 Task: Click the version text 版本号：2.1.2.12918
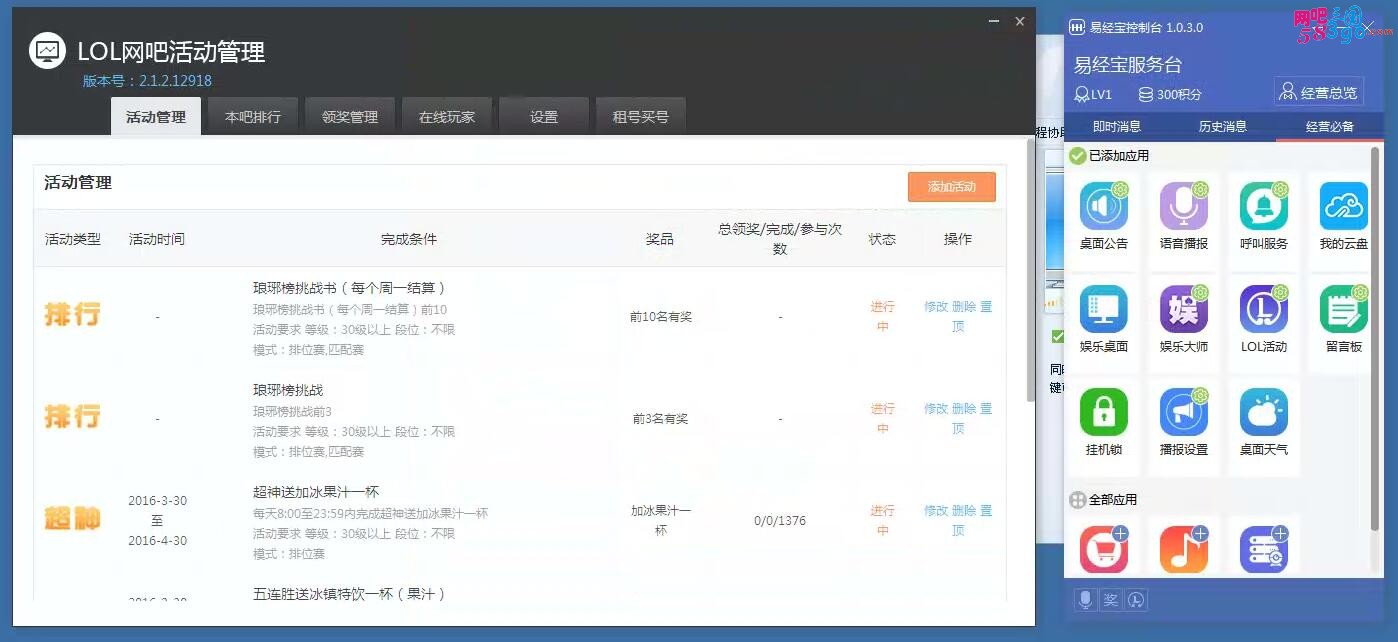click(x=147, y=81)
